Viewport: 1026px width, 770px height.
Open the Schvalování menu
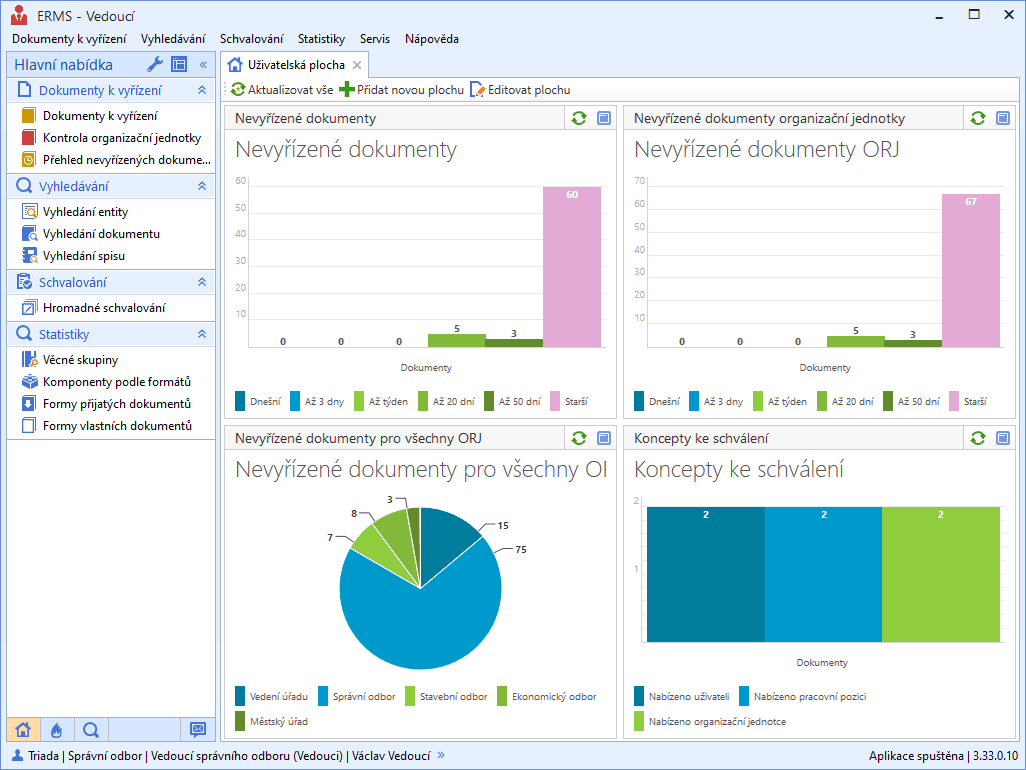[x=251, y=39]
